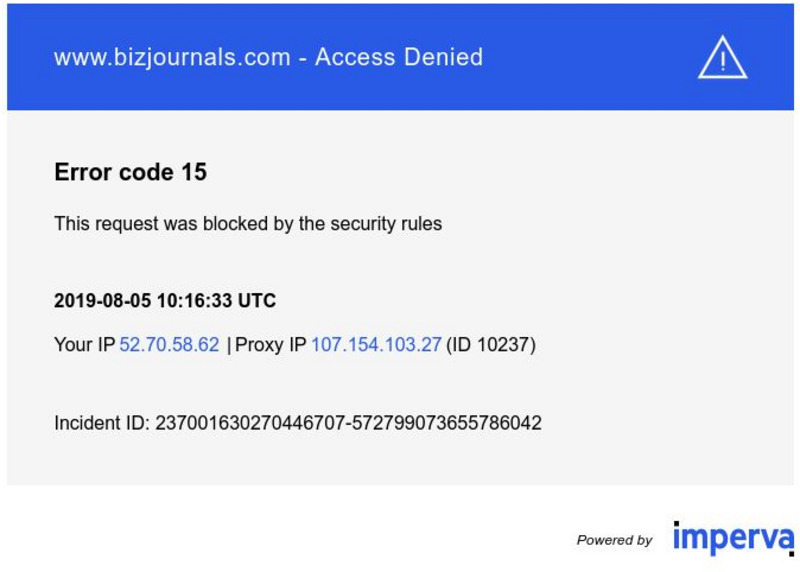Click the number 15 in the error heading
Screen dimensions: 800x572
(x=193, y=172)
